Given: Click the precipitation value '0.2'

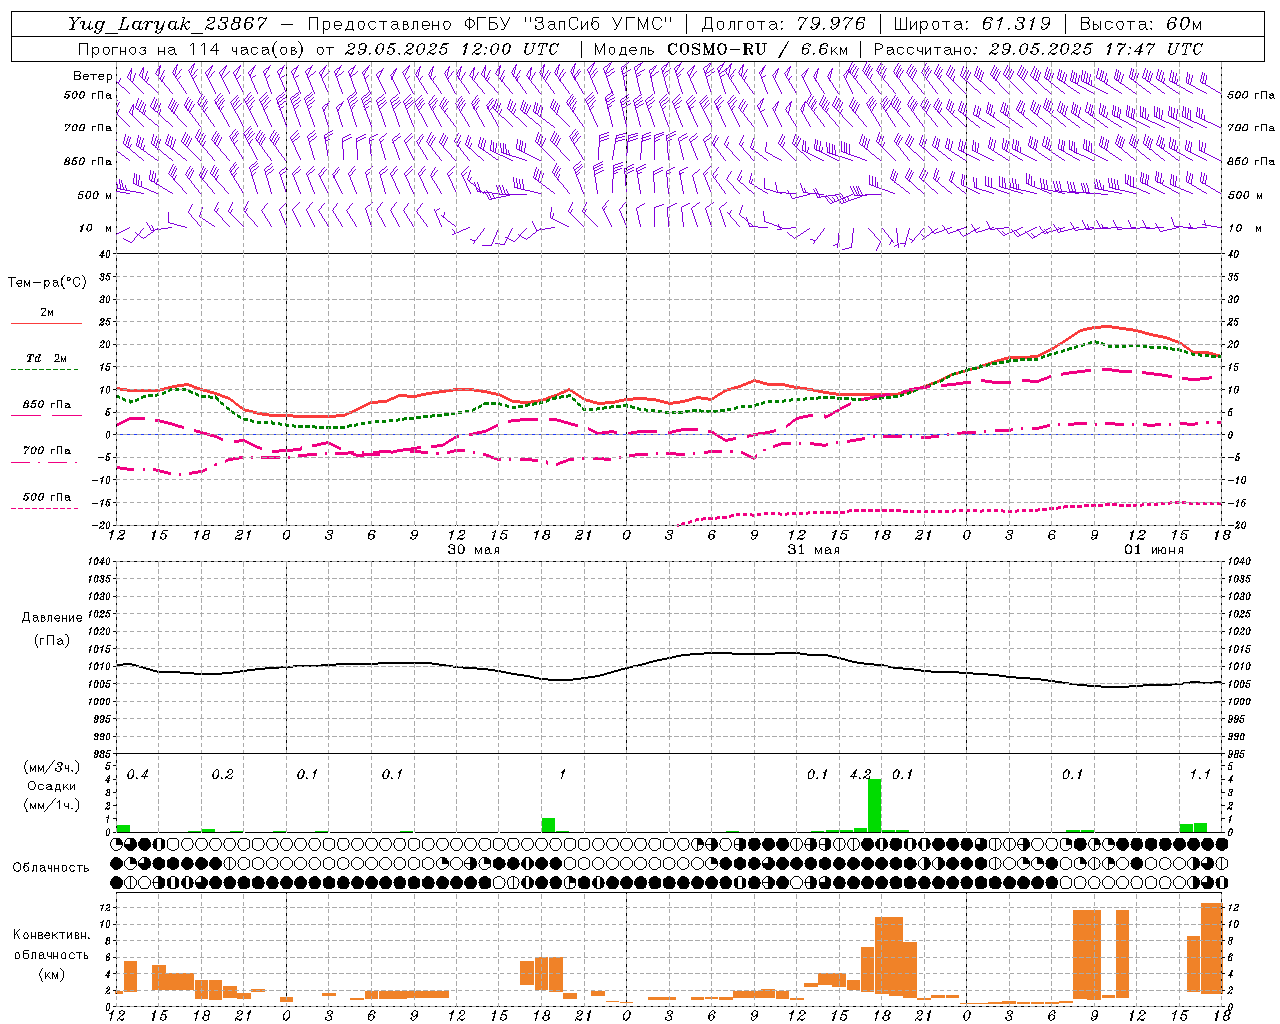Looking at the screenshot, I should tap(222, 774).
